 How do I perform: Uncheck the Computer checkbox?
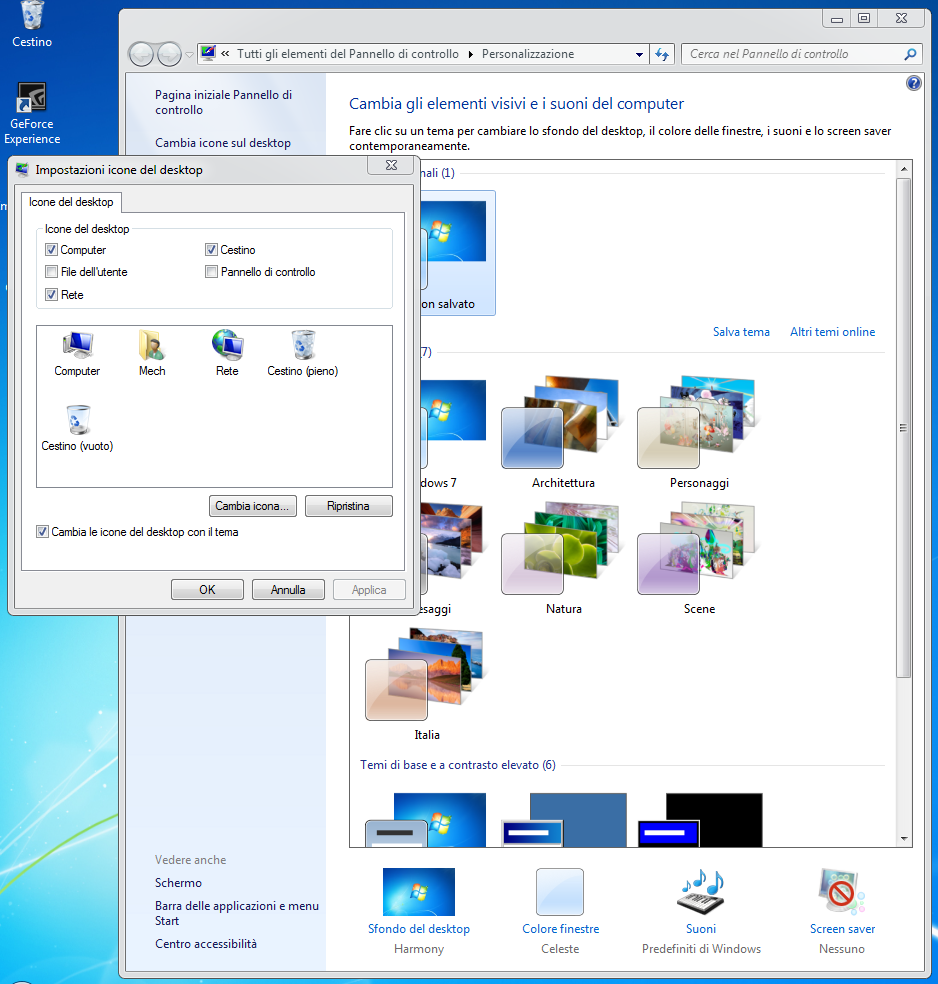52,250
